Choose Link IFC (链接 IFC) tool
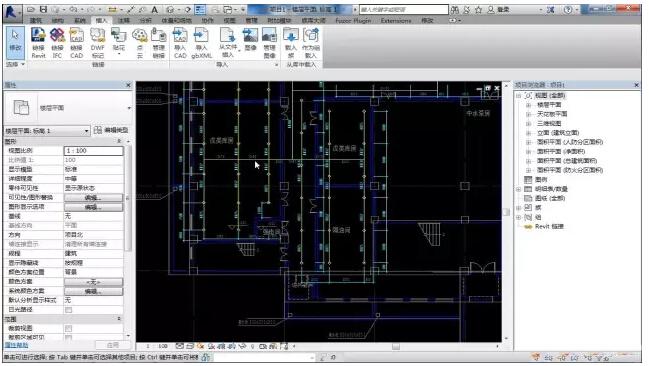The width and height of the screenshot is (649, 366). 57,43
